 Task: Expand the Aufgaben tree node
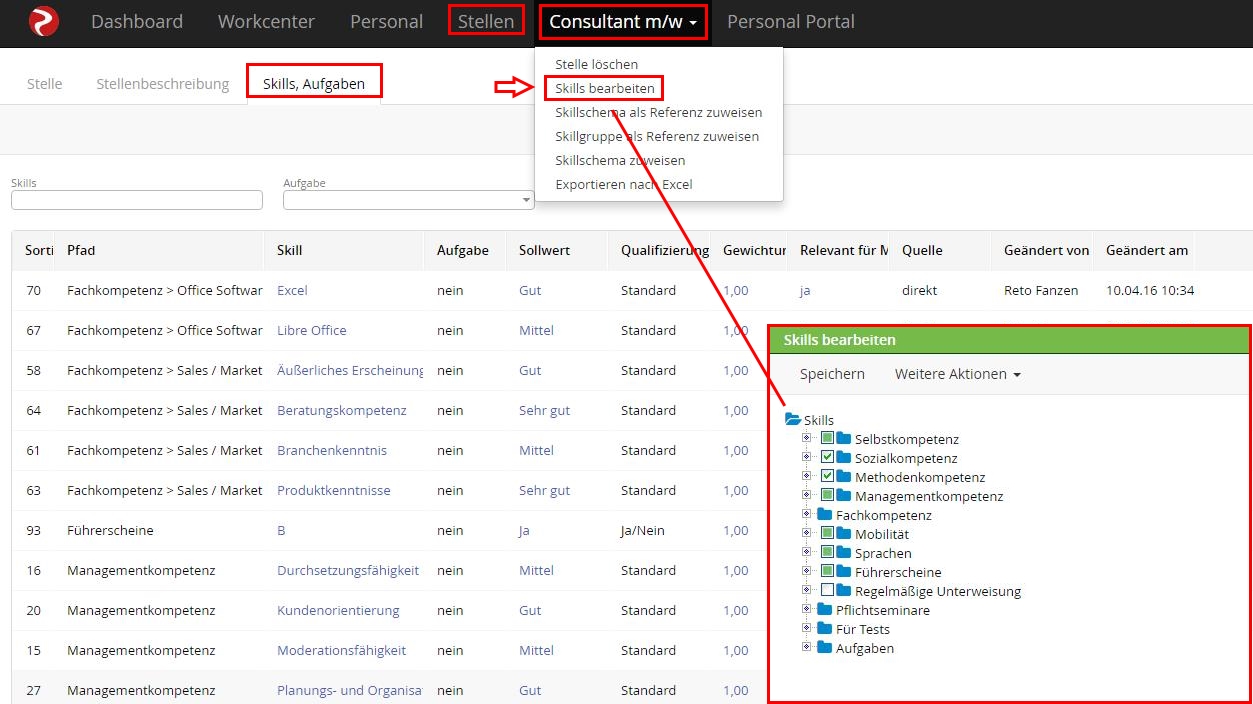coord(807,648)
